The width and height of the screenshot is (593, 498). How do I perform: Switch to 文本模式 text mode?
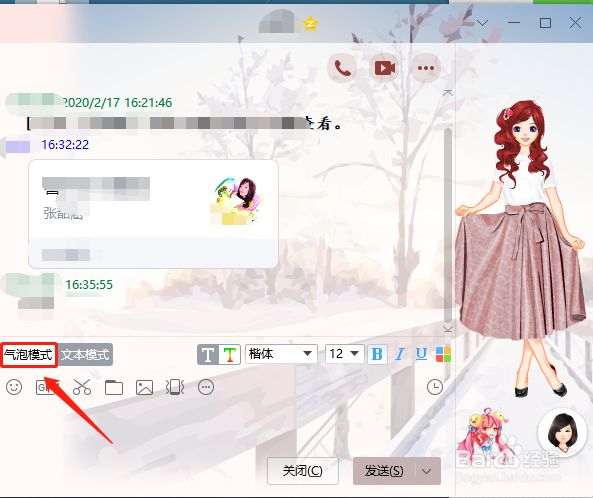[x=85, y=355]
